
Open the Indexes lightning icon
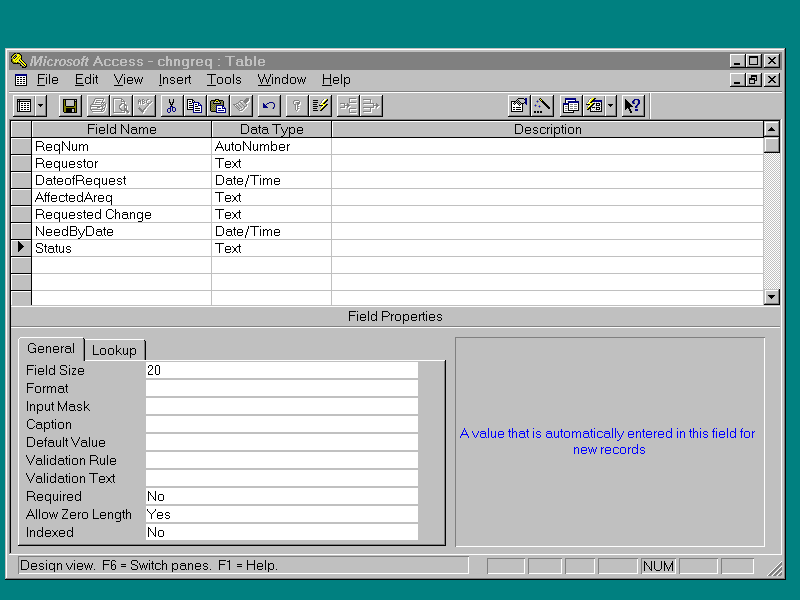(x=320, y=105)
